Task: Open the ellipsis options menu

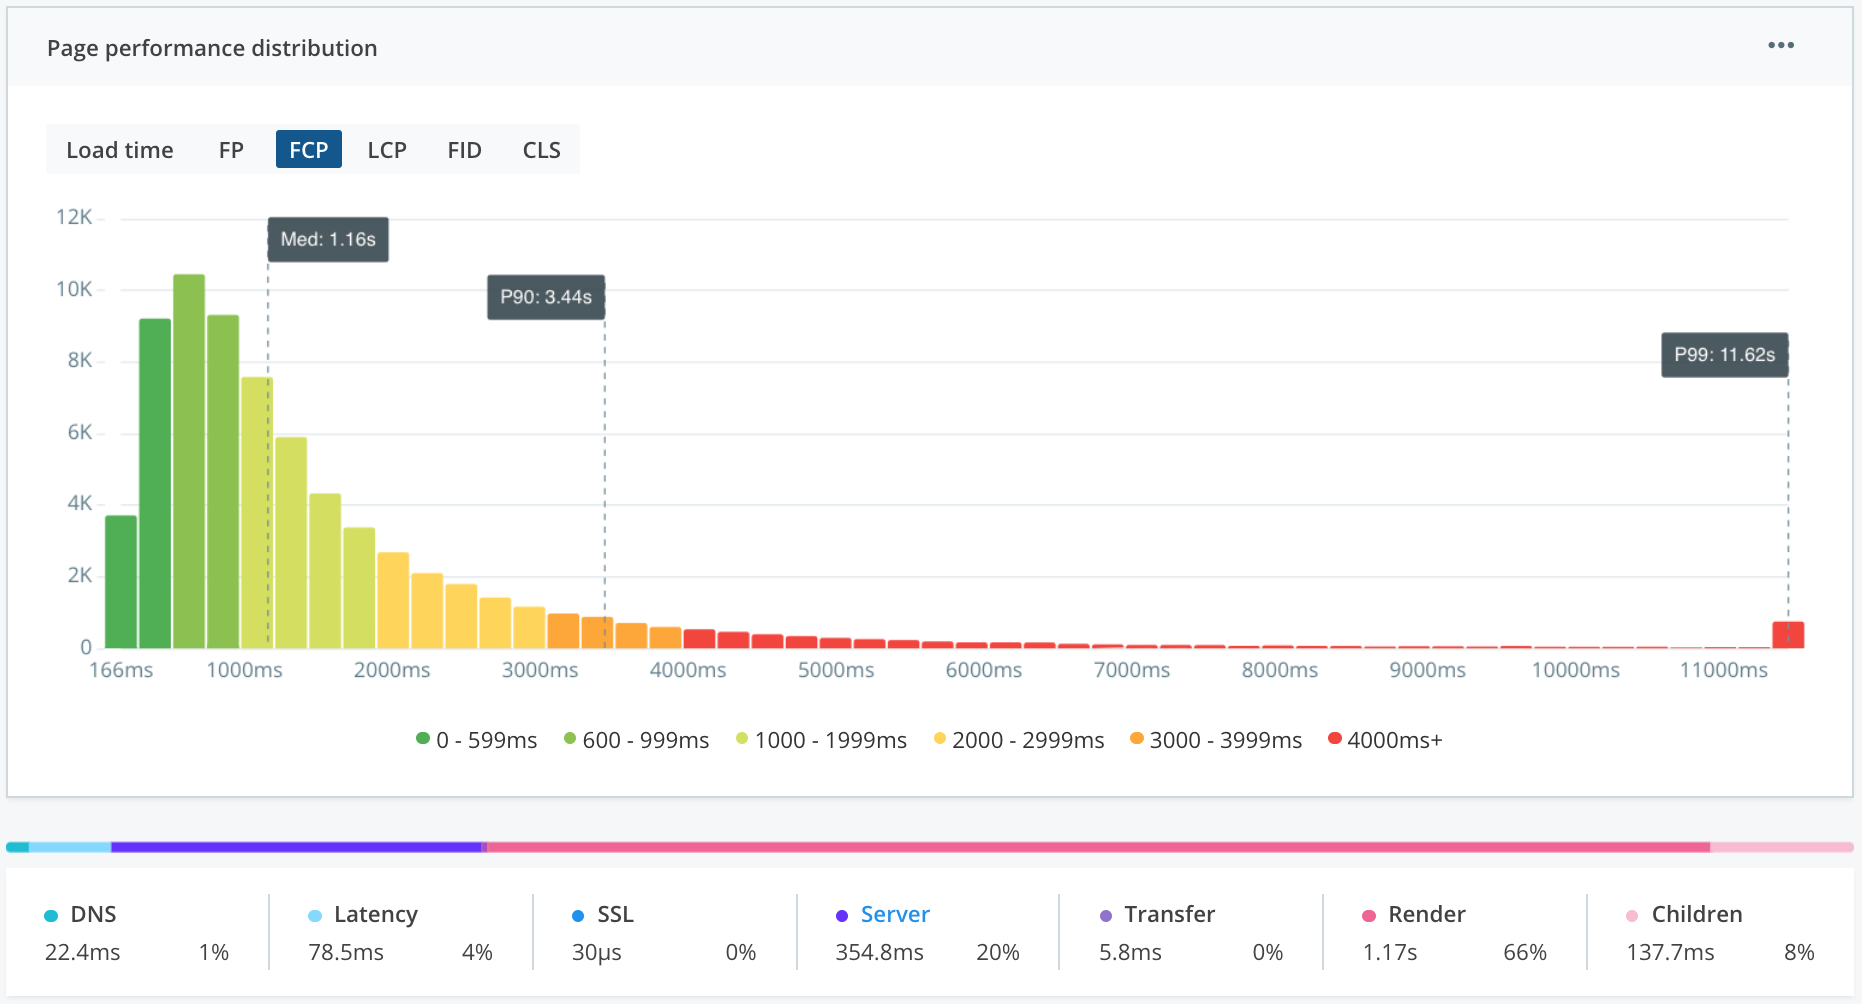Action: pos(1781,45)
